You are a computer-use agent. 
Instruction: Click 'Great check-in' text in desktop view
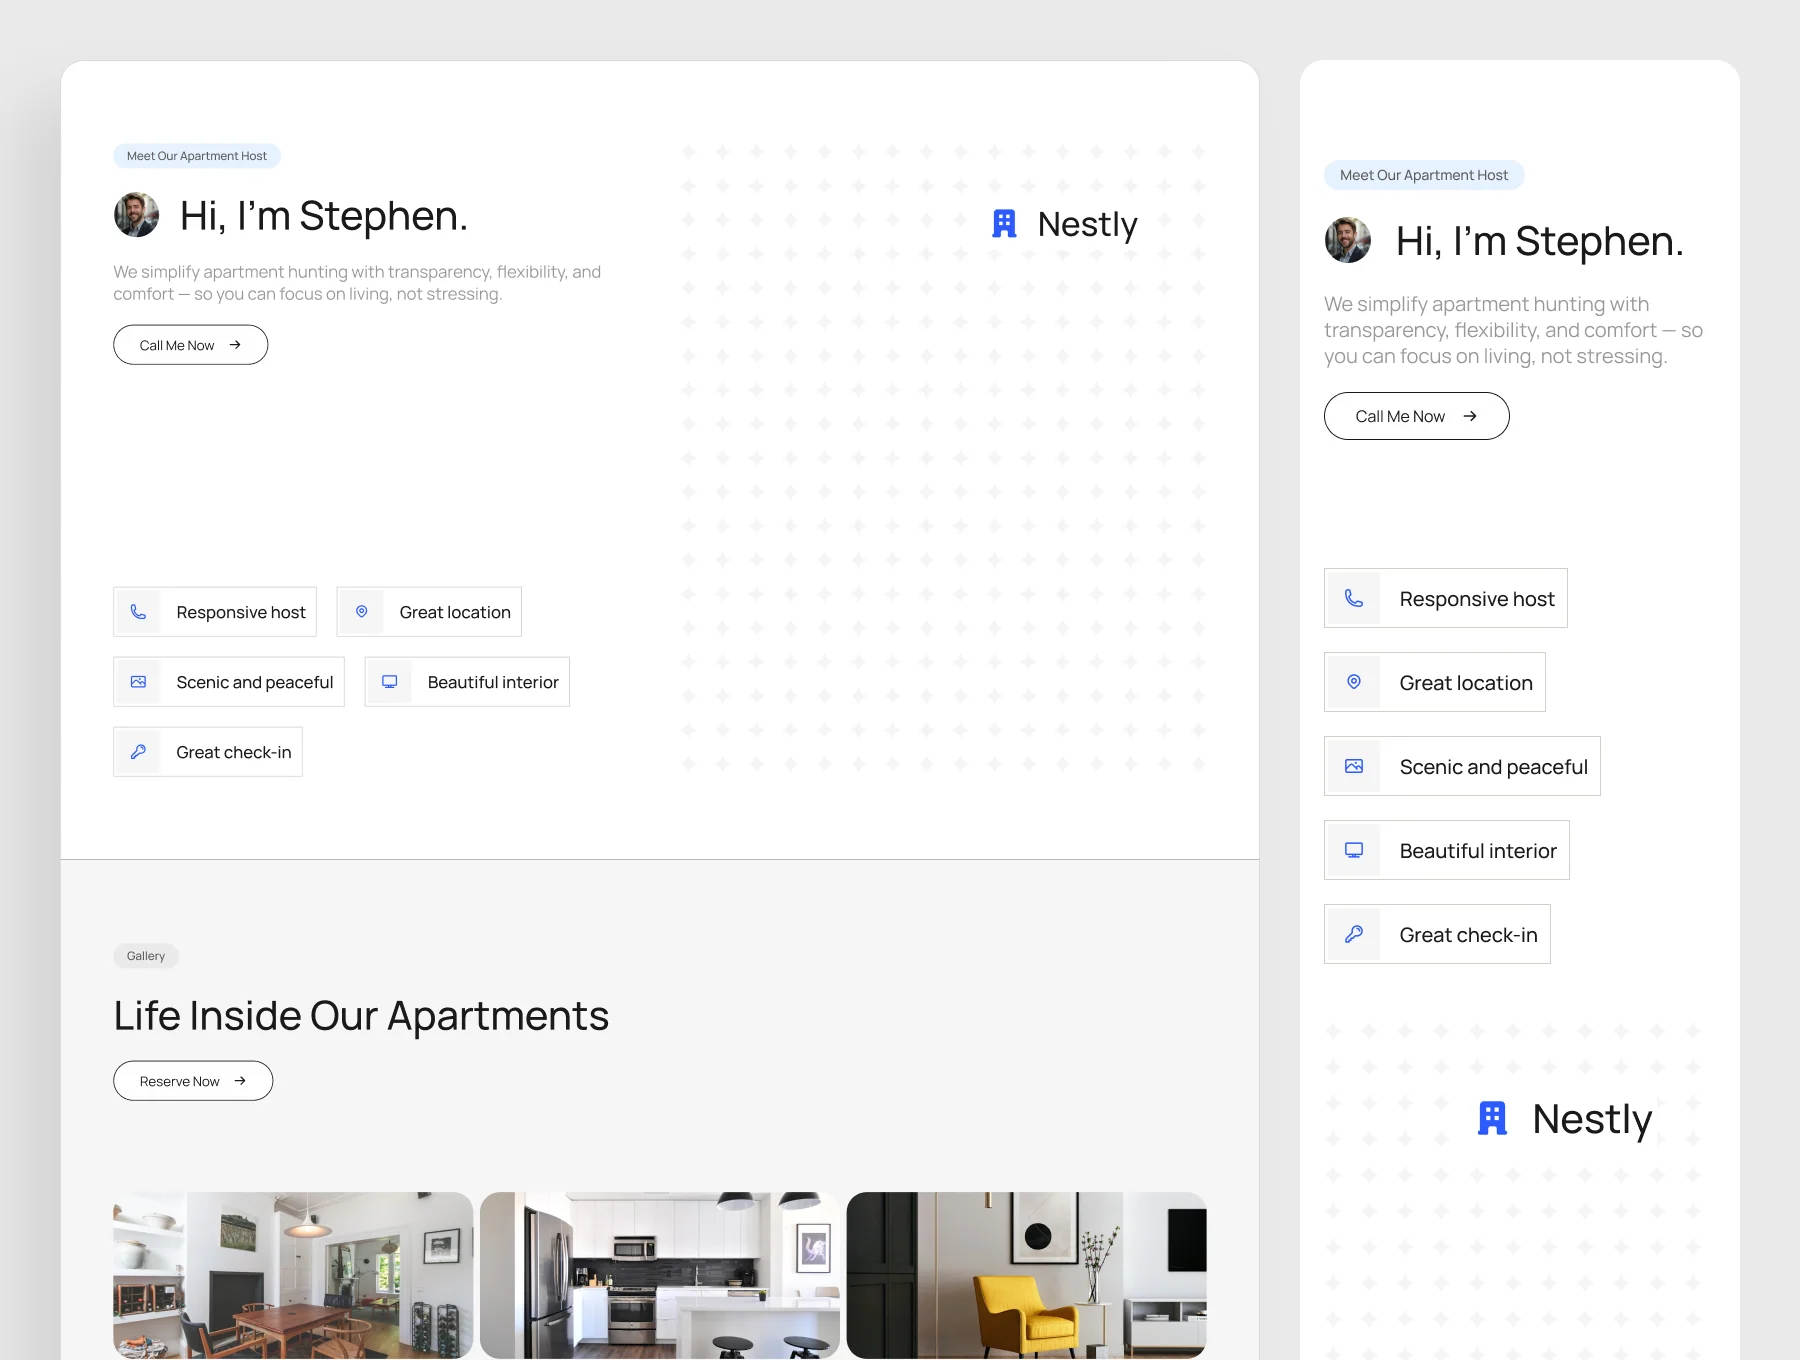click(234, 752)
